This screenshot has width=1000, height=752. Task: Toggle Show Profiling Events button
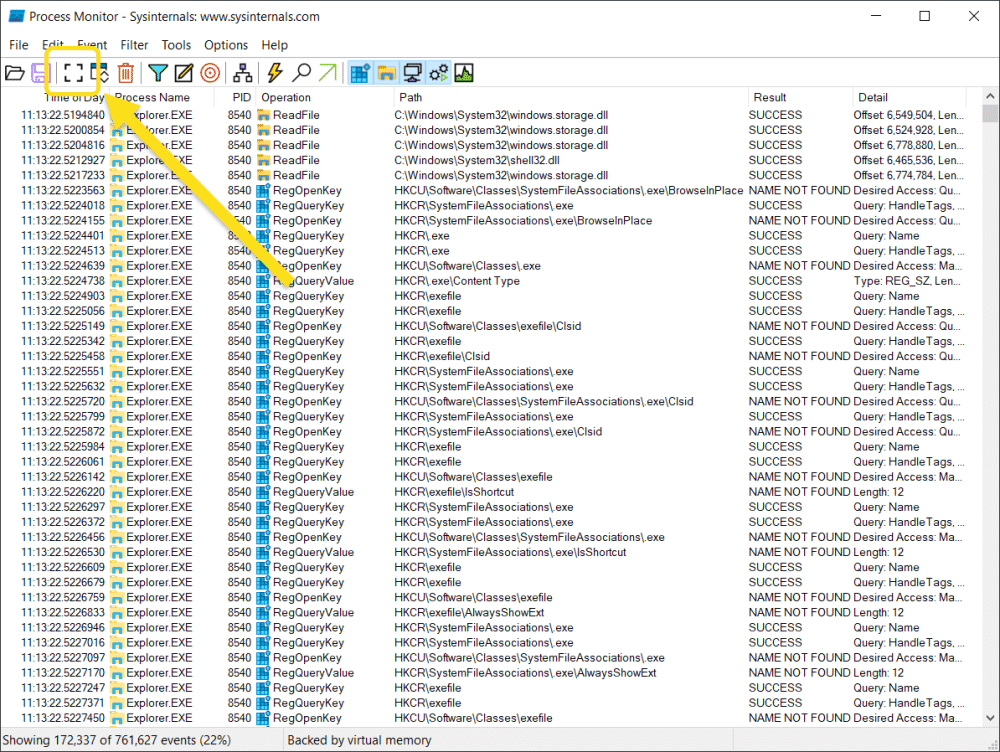click(464, 73)
